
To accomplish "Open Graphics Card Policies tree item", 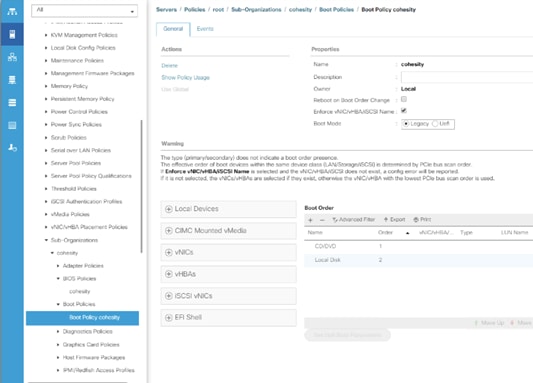I will click(x=91, y=345).
